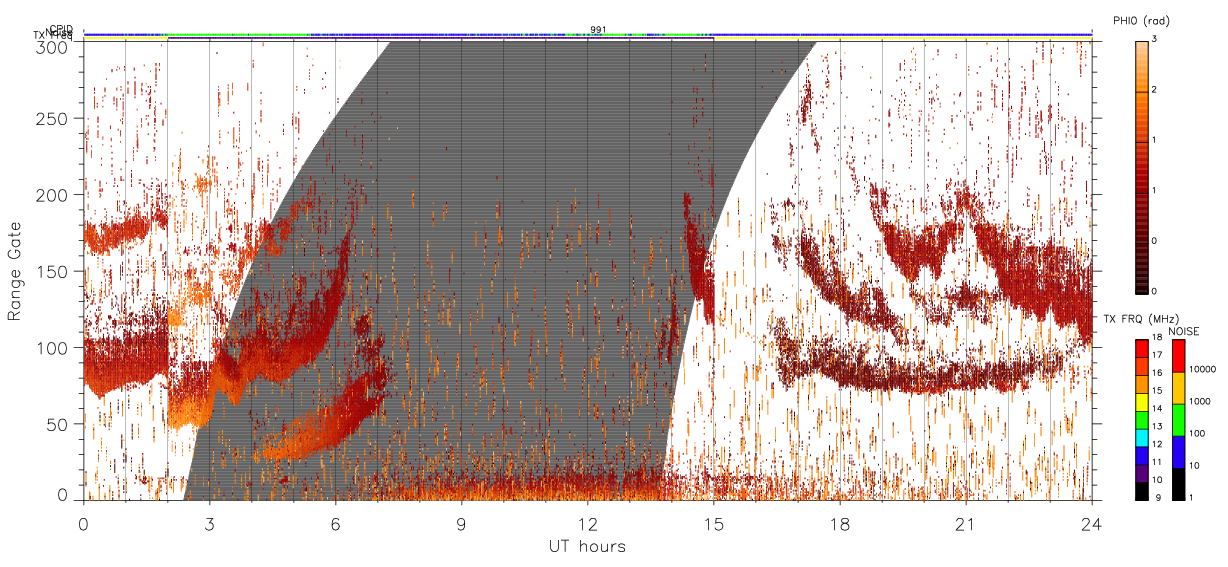Click the green swatch in TX FRQ legend
The height and width of the screenshot is (567, 1228).
pyautogui.click(x=1142, y=419)
